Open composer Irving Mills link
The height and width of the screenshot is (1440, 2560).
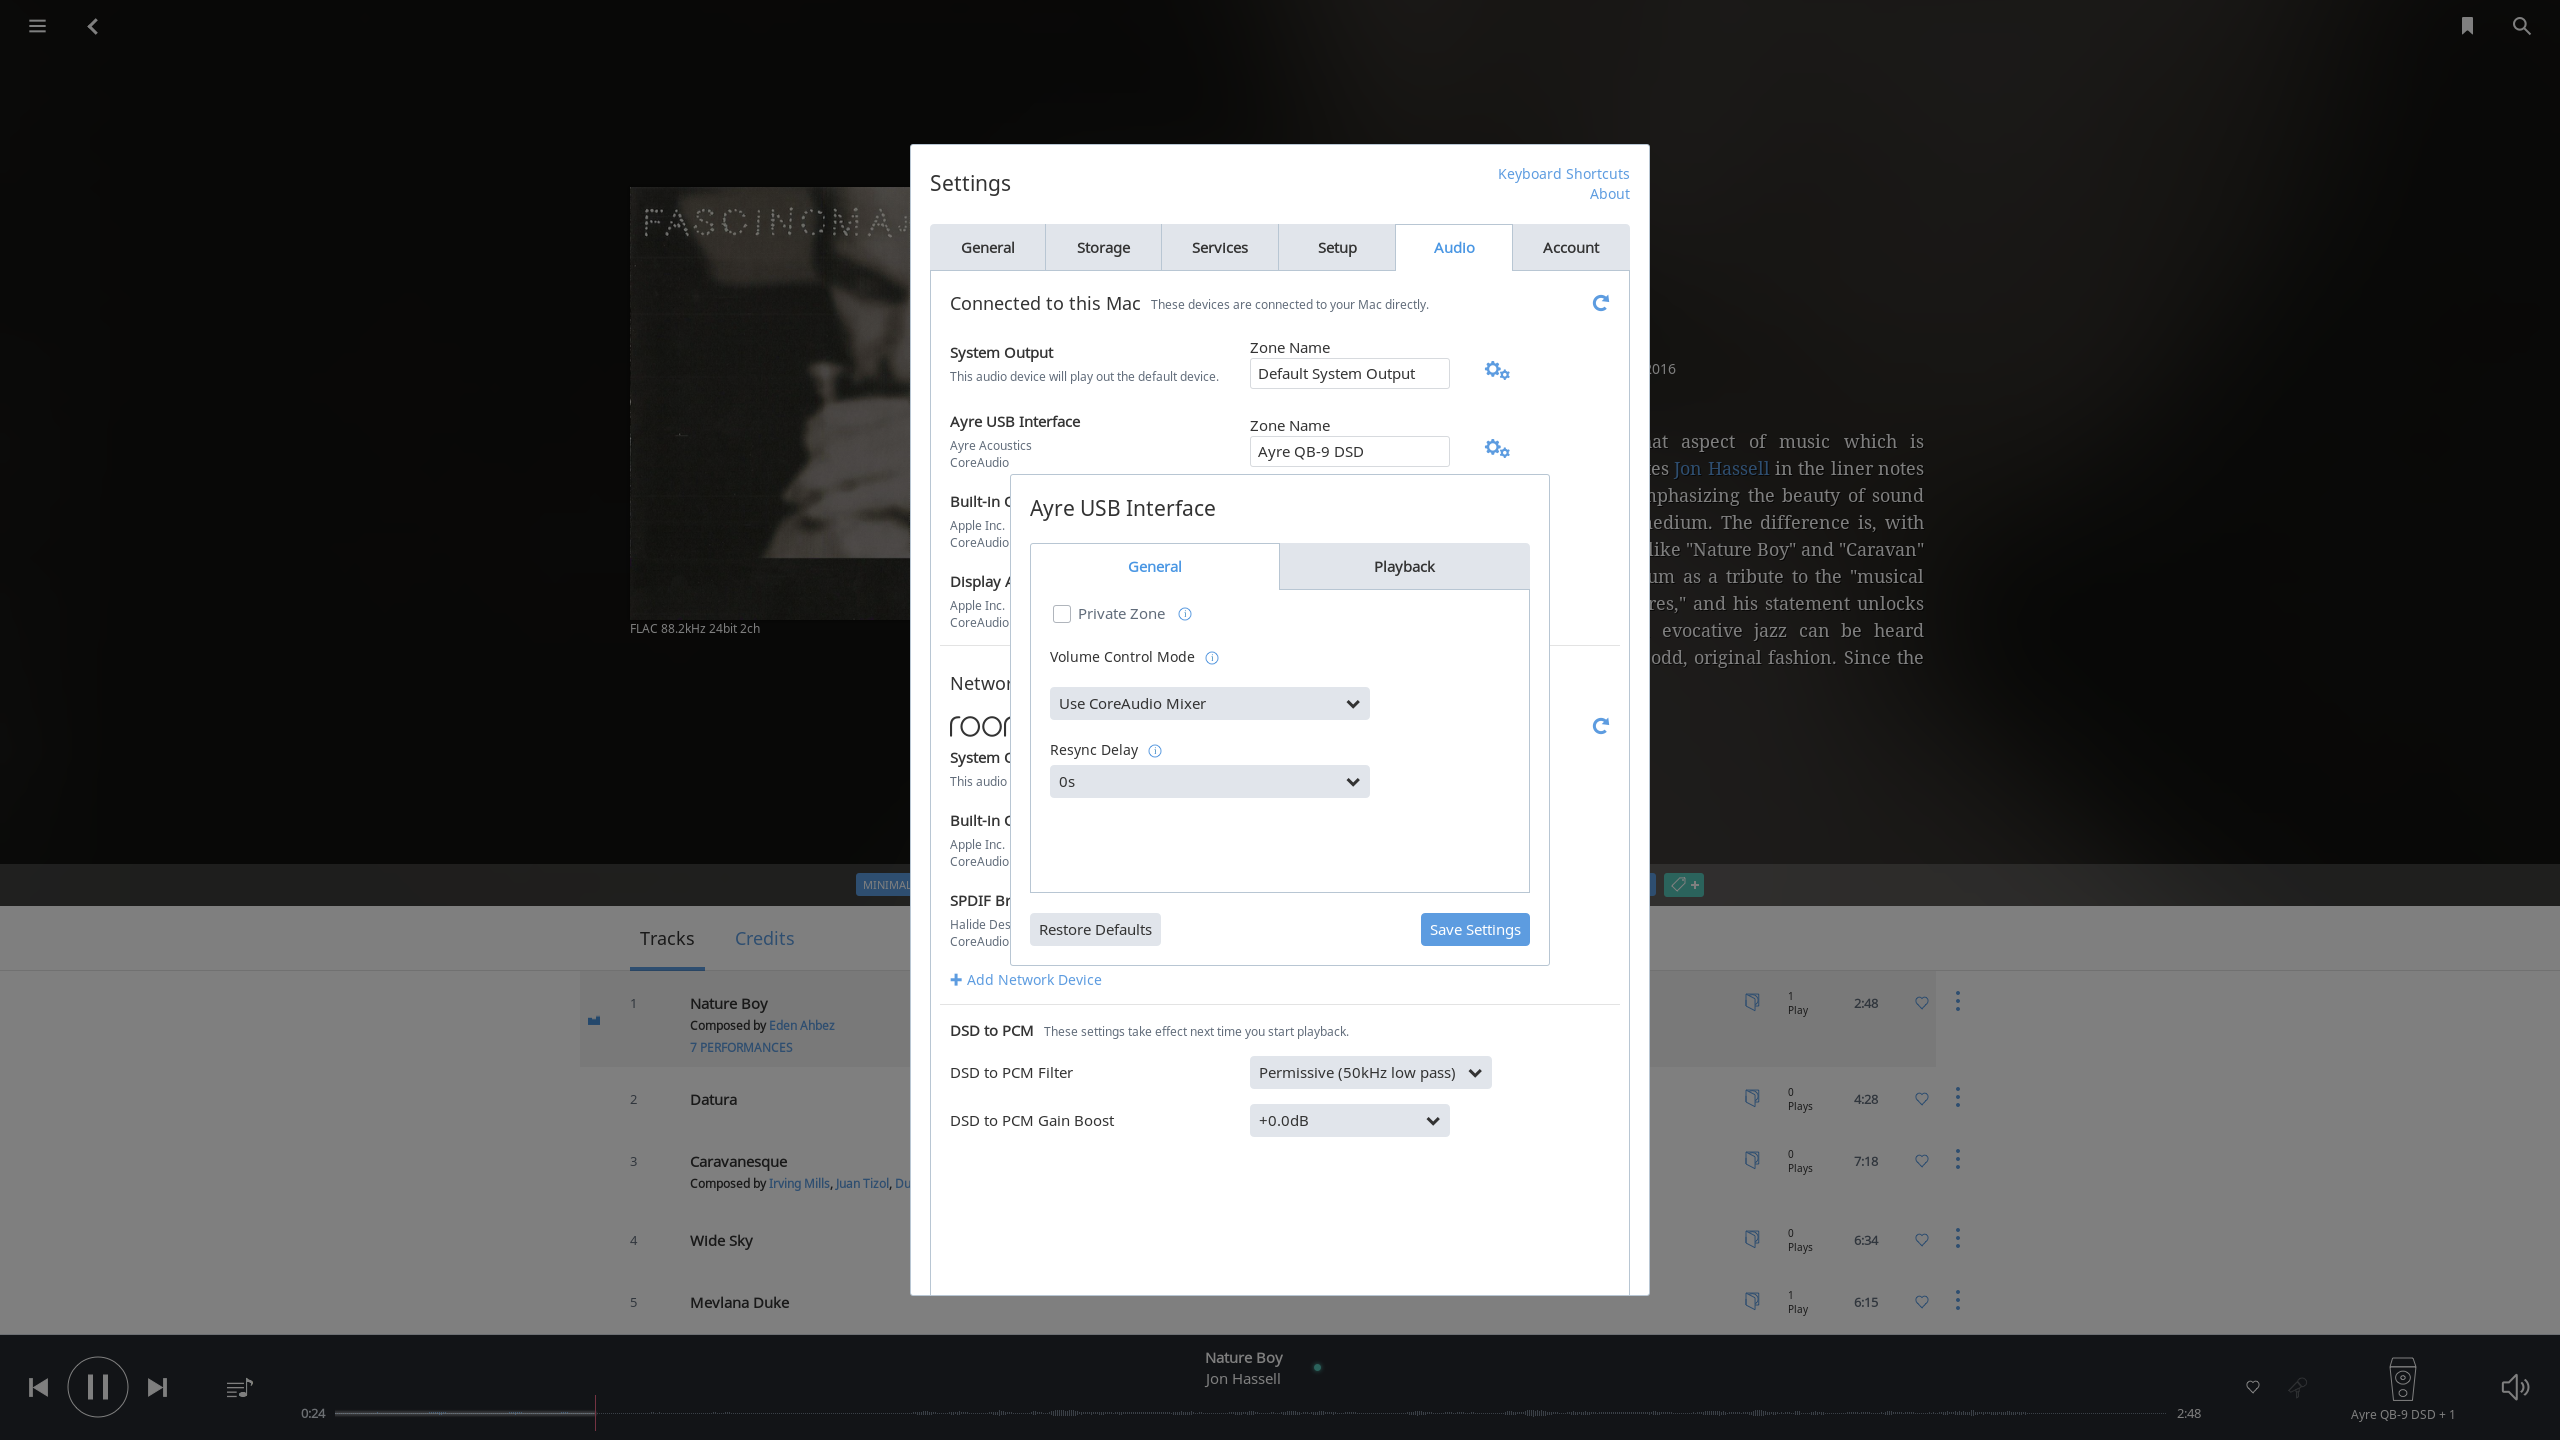click(799, 1184)
